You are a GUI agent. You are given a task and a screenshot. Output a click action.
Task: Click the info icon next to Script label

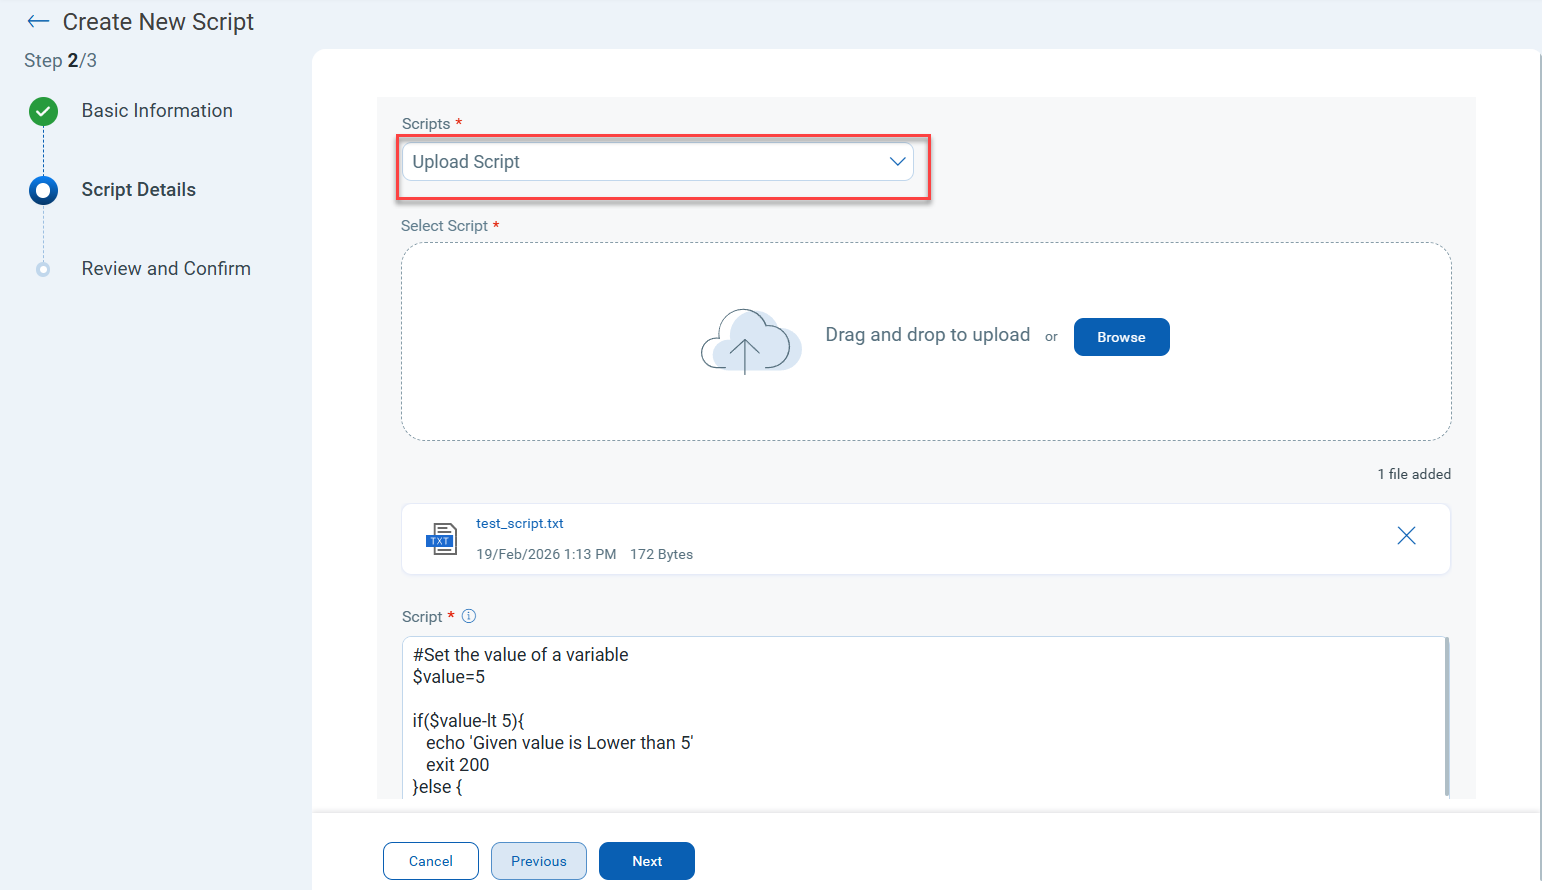tap(469, 616)
